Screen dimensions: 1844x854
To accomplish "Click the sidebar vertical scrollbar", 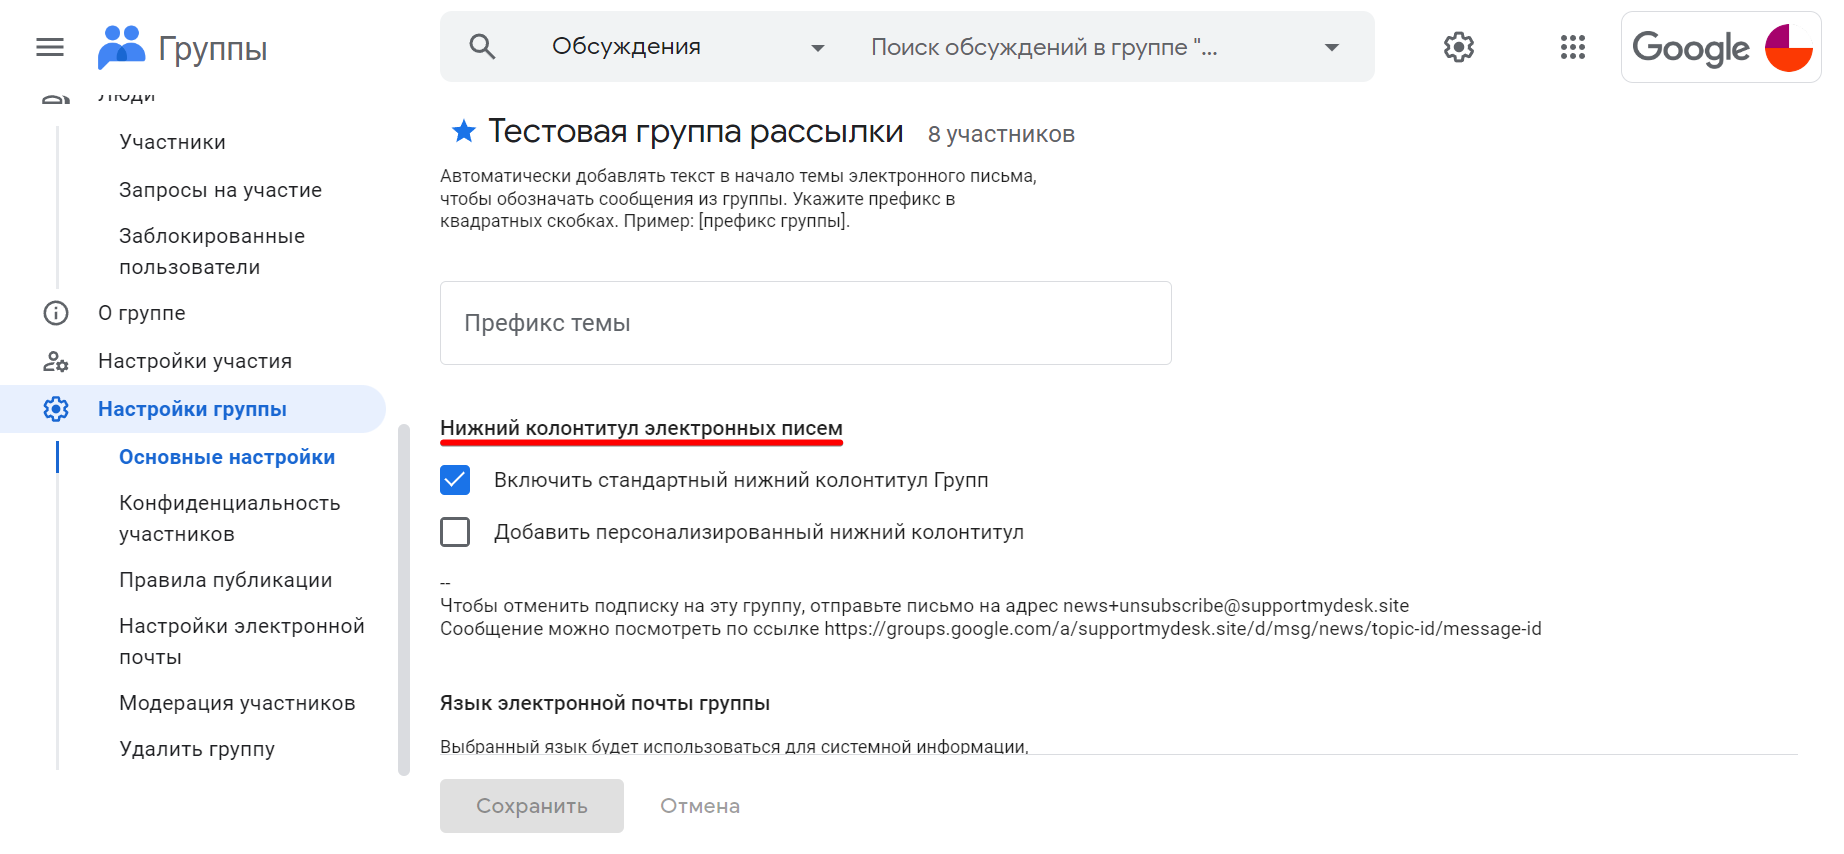I will pyautogui.click(x=404, y=600).
